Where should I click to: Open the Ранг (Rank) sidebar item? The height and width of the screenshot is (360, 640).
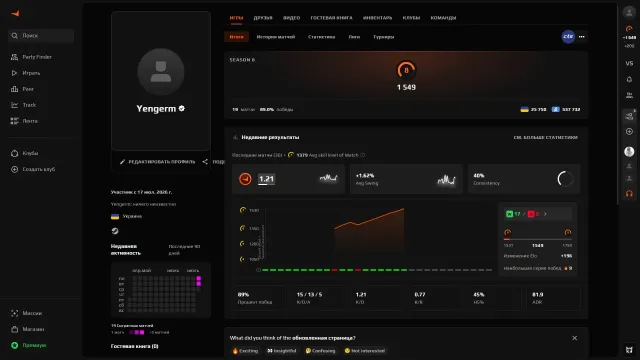(22, 89)
